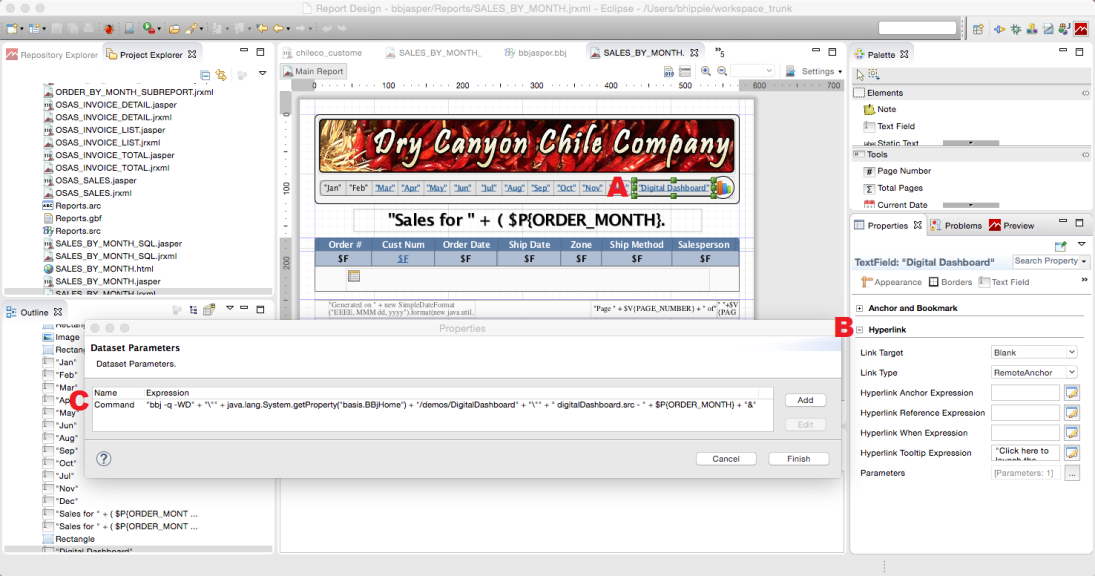Open Hyperlink Tooltip Expression editor icon
The height and width of the screenshot is (576, 1095).
point(1072,453)
